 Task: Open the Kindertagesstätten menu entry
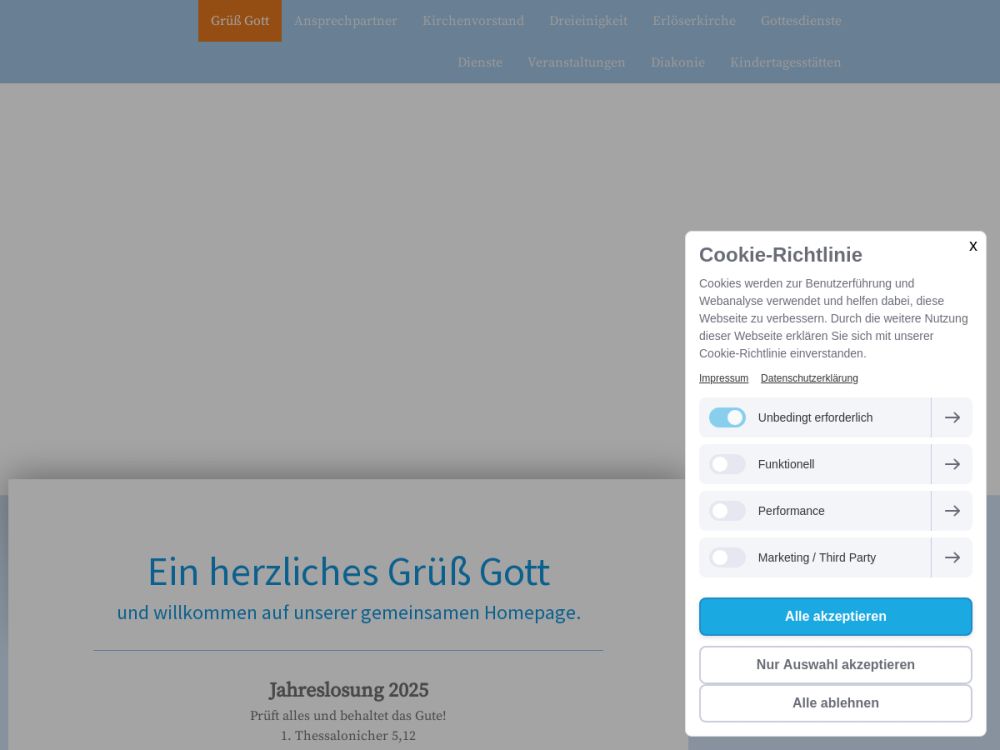(785, 63)
